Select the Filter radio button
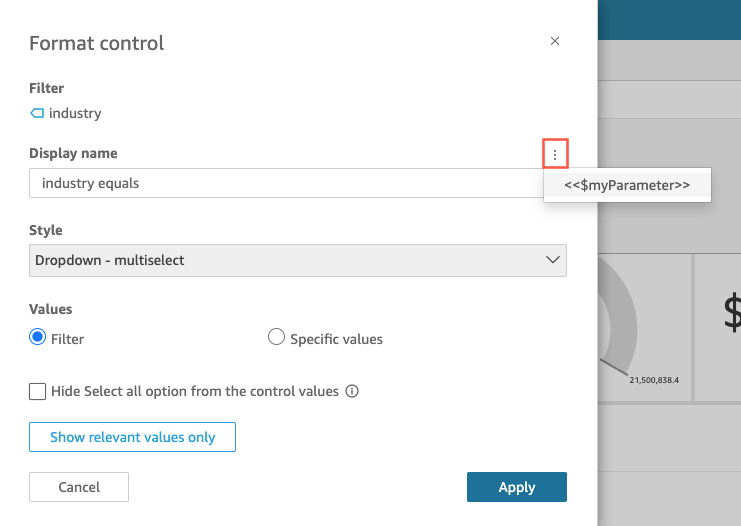Viewport: 741px width, 526px height. click(39, 338)
